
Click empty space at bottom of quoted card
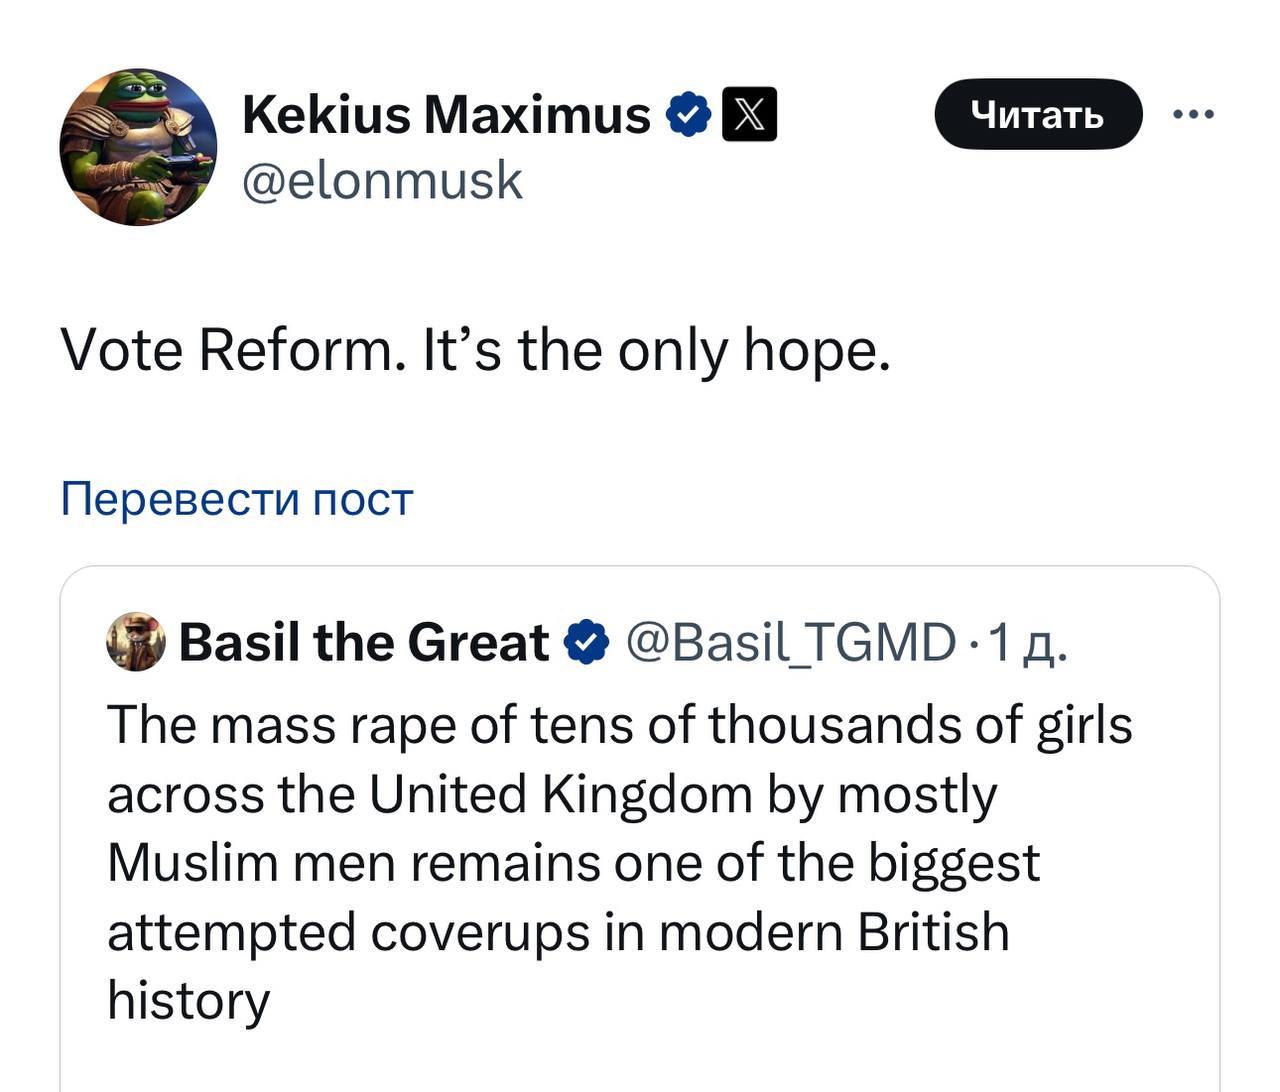640,1060
